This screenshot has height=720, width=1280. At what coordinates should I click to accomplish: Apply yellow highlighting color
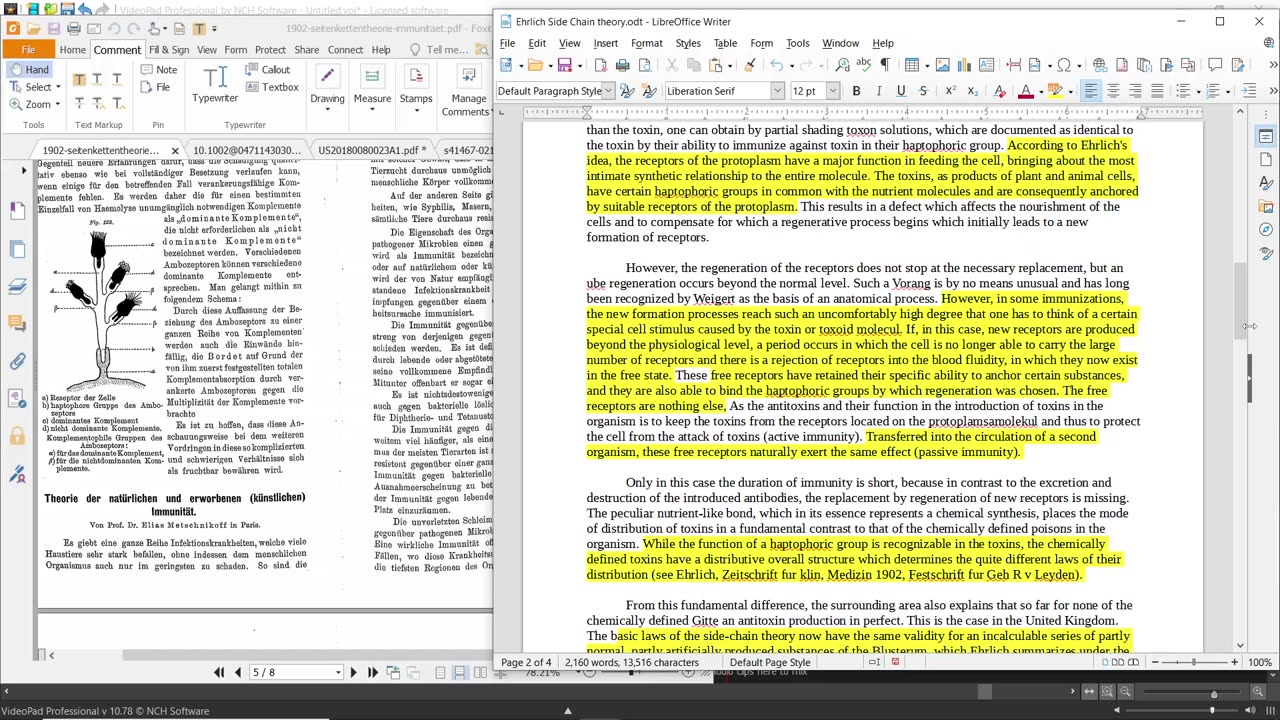tap(1055, 91)
